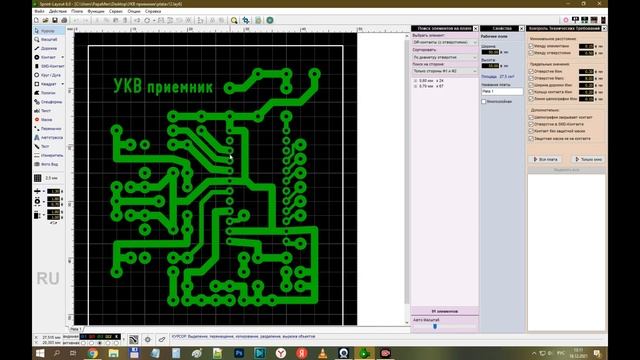Image resolution: width=640 pixels, height=360 pixels.
Task: Select the Измеритель measure tool
Action: (49, 155)
